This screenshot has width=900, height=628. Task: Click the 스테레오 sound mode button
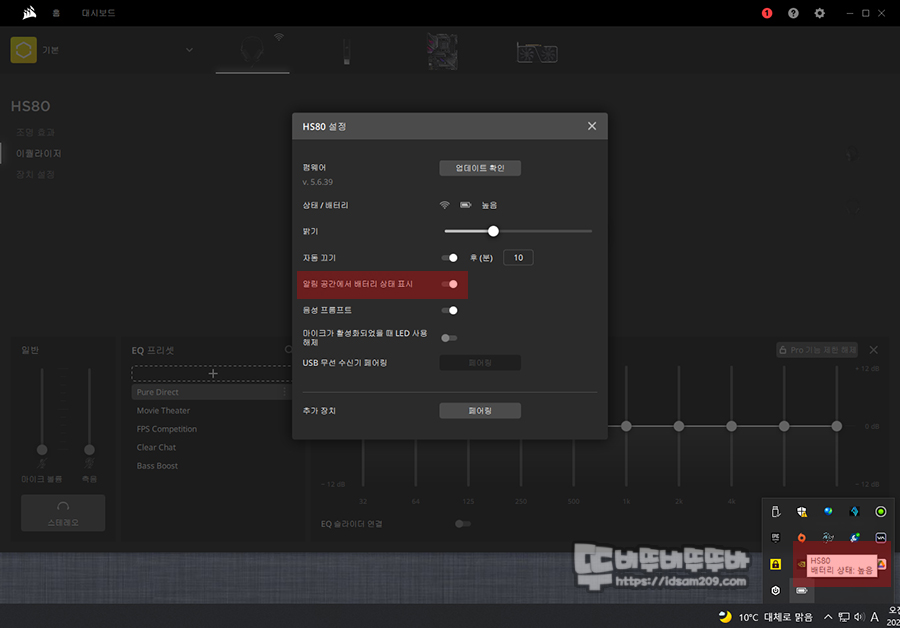63,513
